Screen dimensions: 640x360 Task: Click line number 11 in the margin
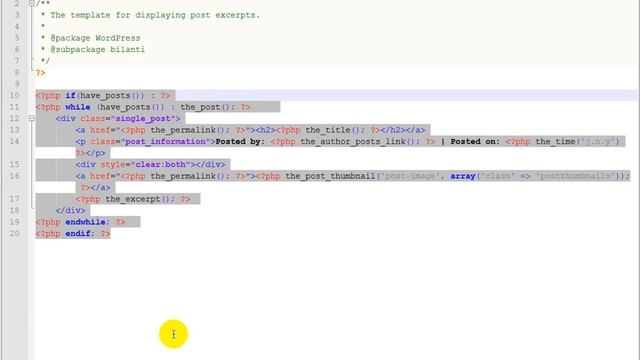pos(14,107)
